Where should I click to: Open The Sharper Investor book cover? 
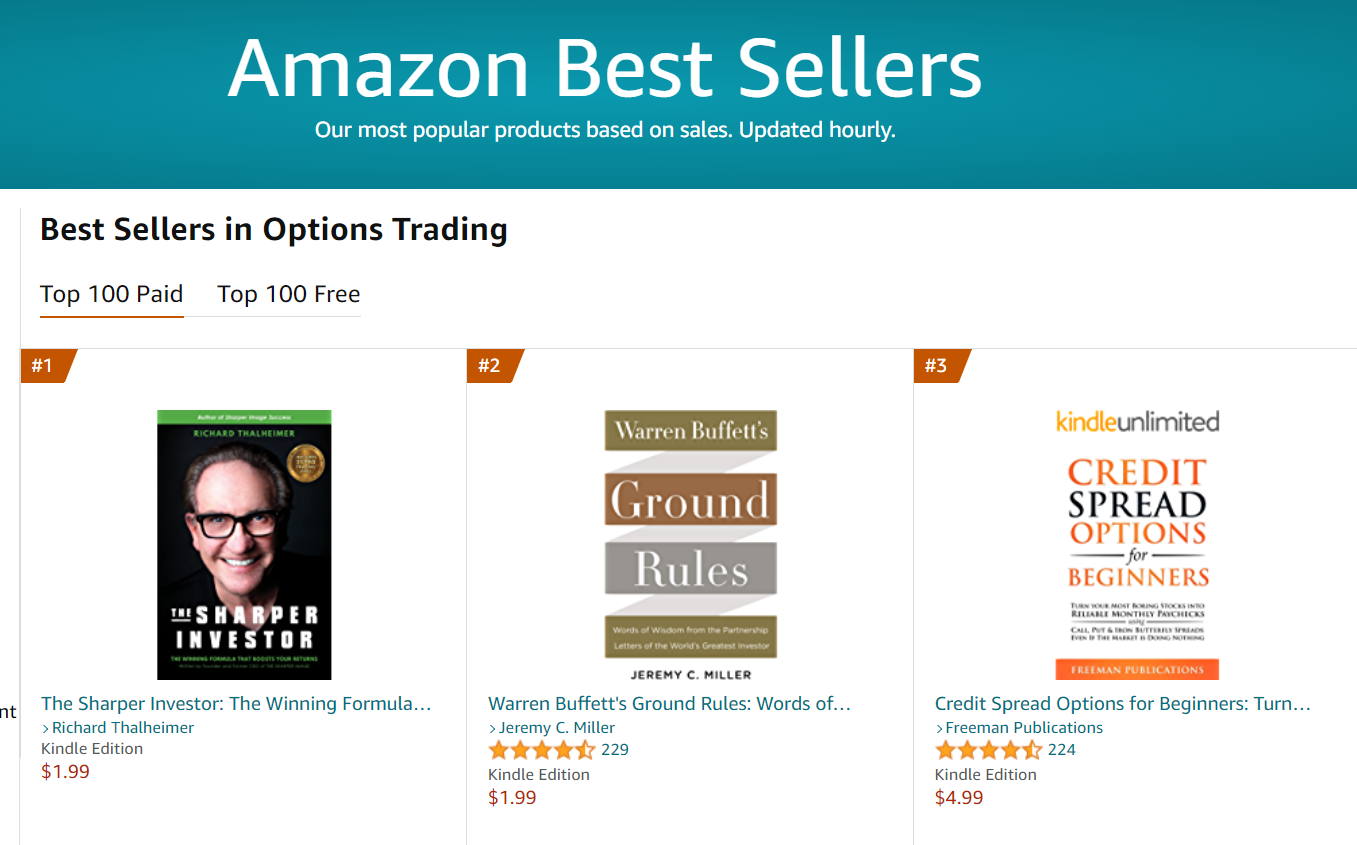pyautogui.click(x=244, y=545)
